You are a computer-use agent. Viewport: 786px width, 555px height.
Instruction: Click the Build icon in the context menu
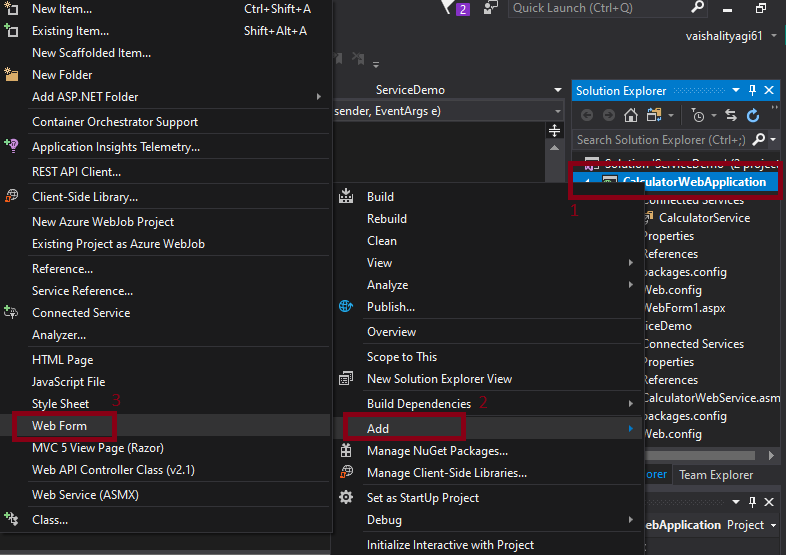click(346, 196)
